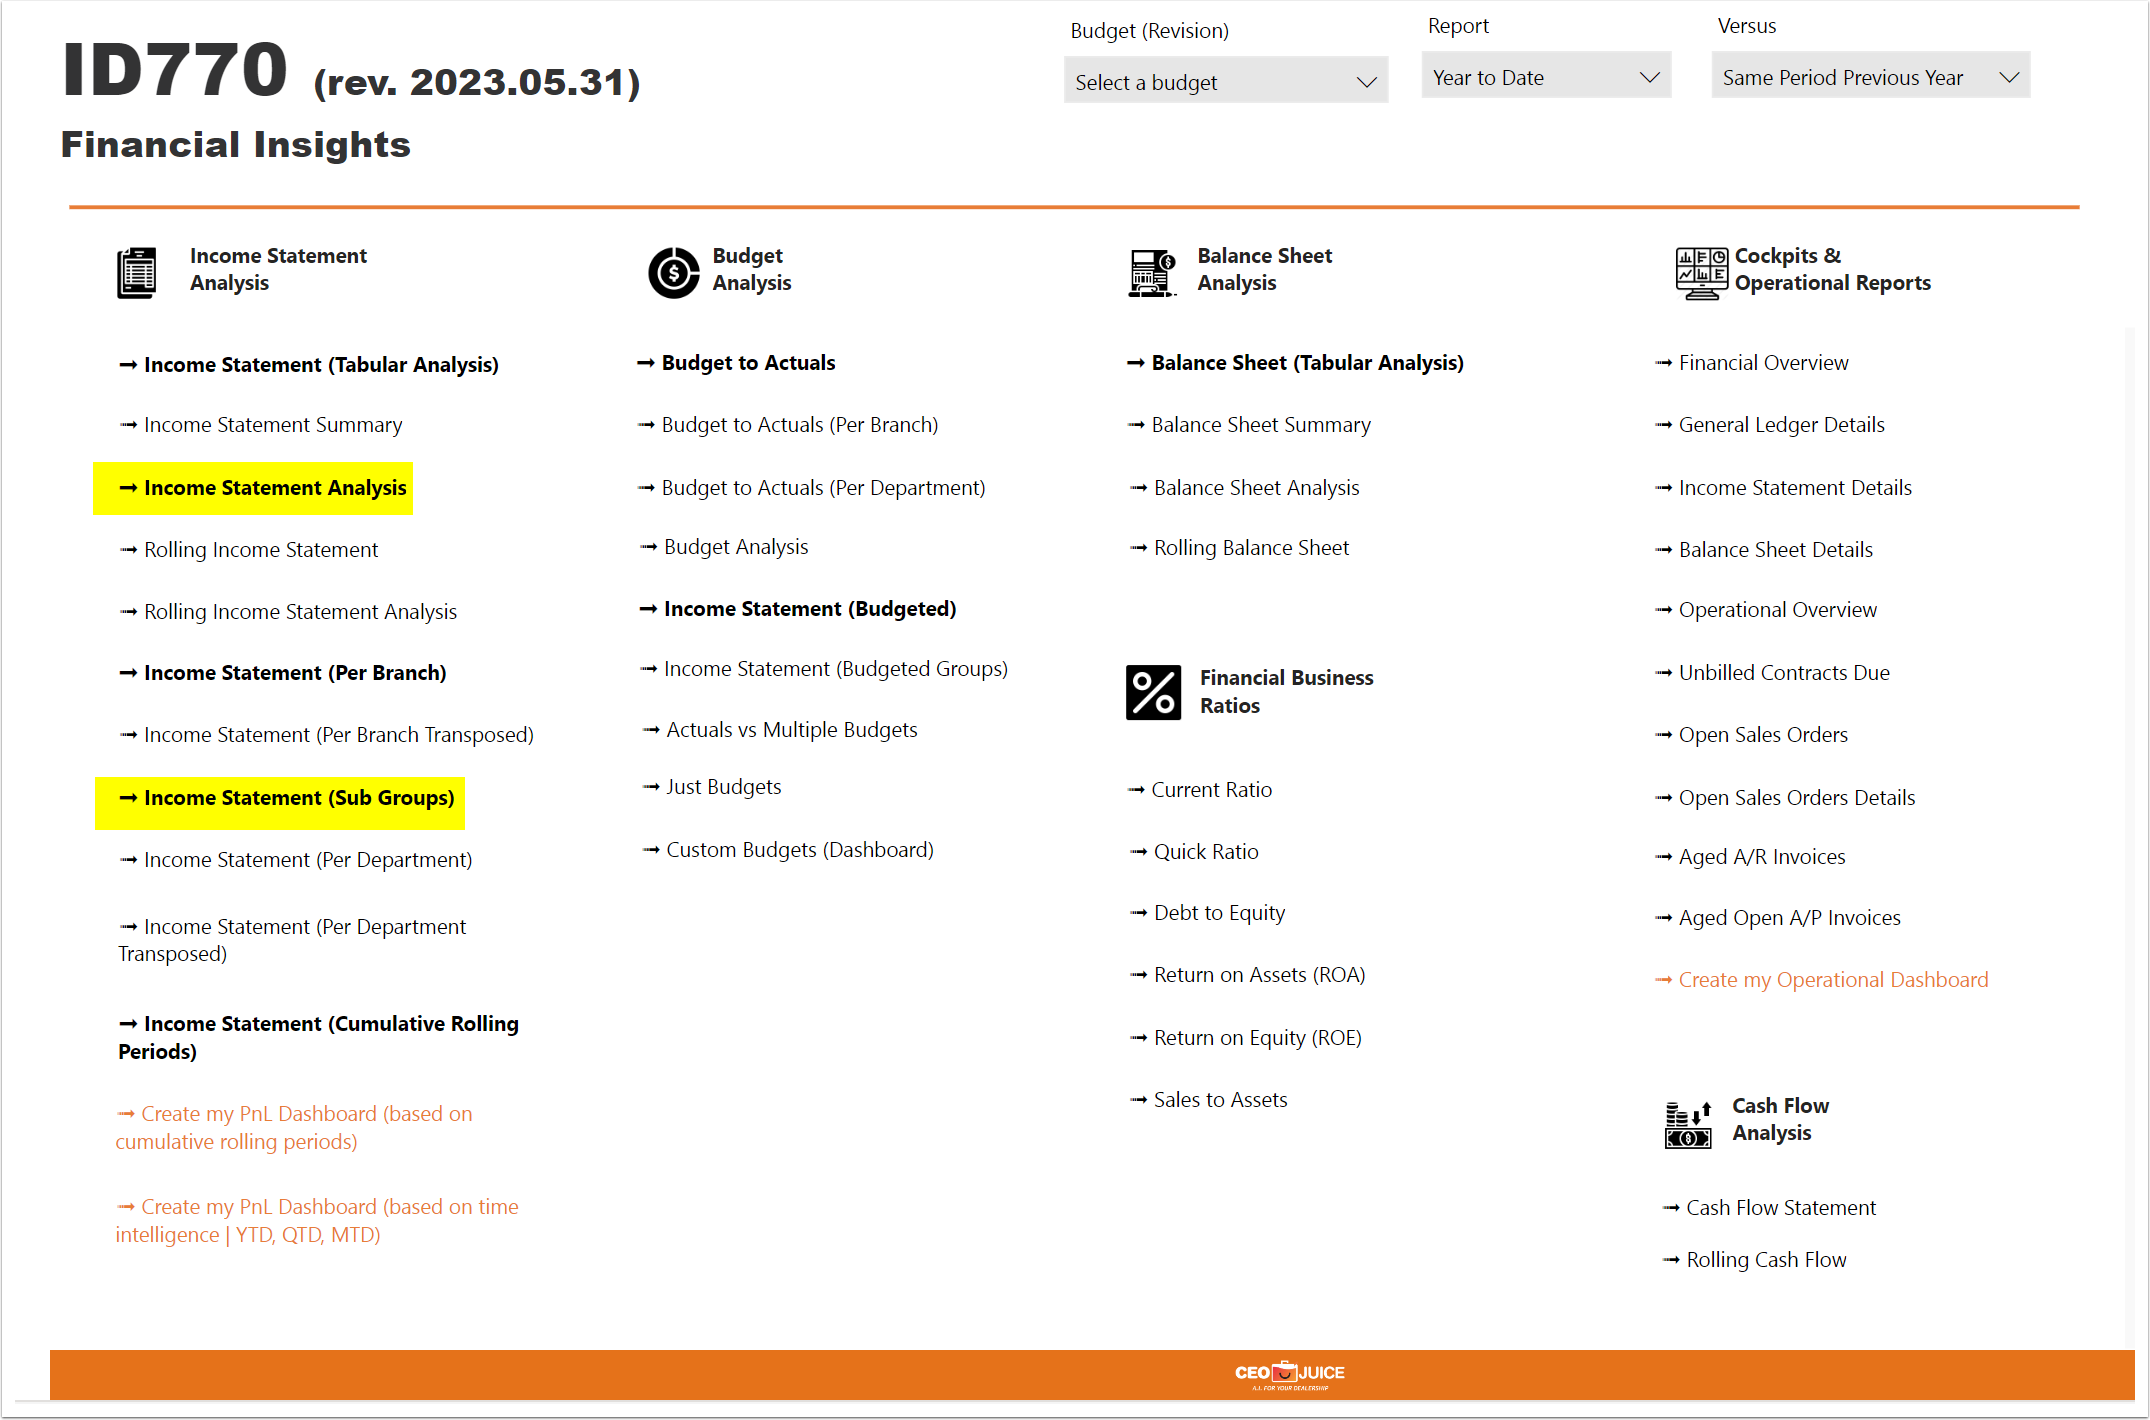Open highlighted Income Statement Analysis link
Image resolution: width=2150 pixels, height=1420 pixels.
[263, 488]
